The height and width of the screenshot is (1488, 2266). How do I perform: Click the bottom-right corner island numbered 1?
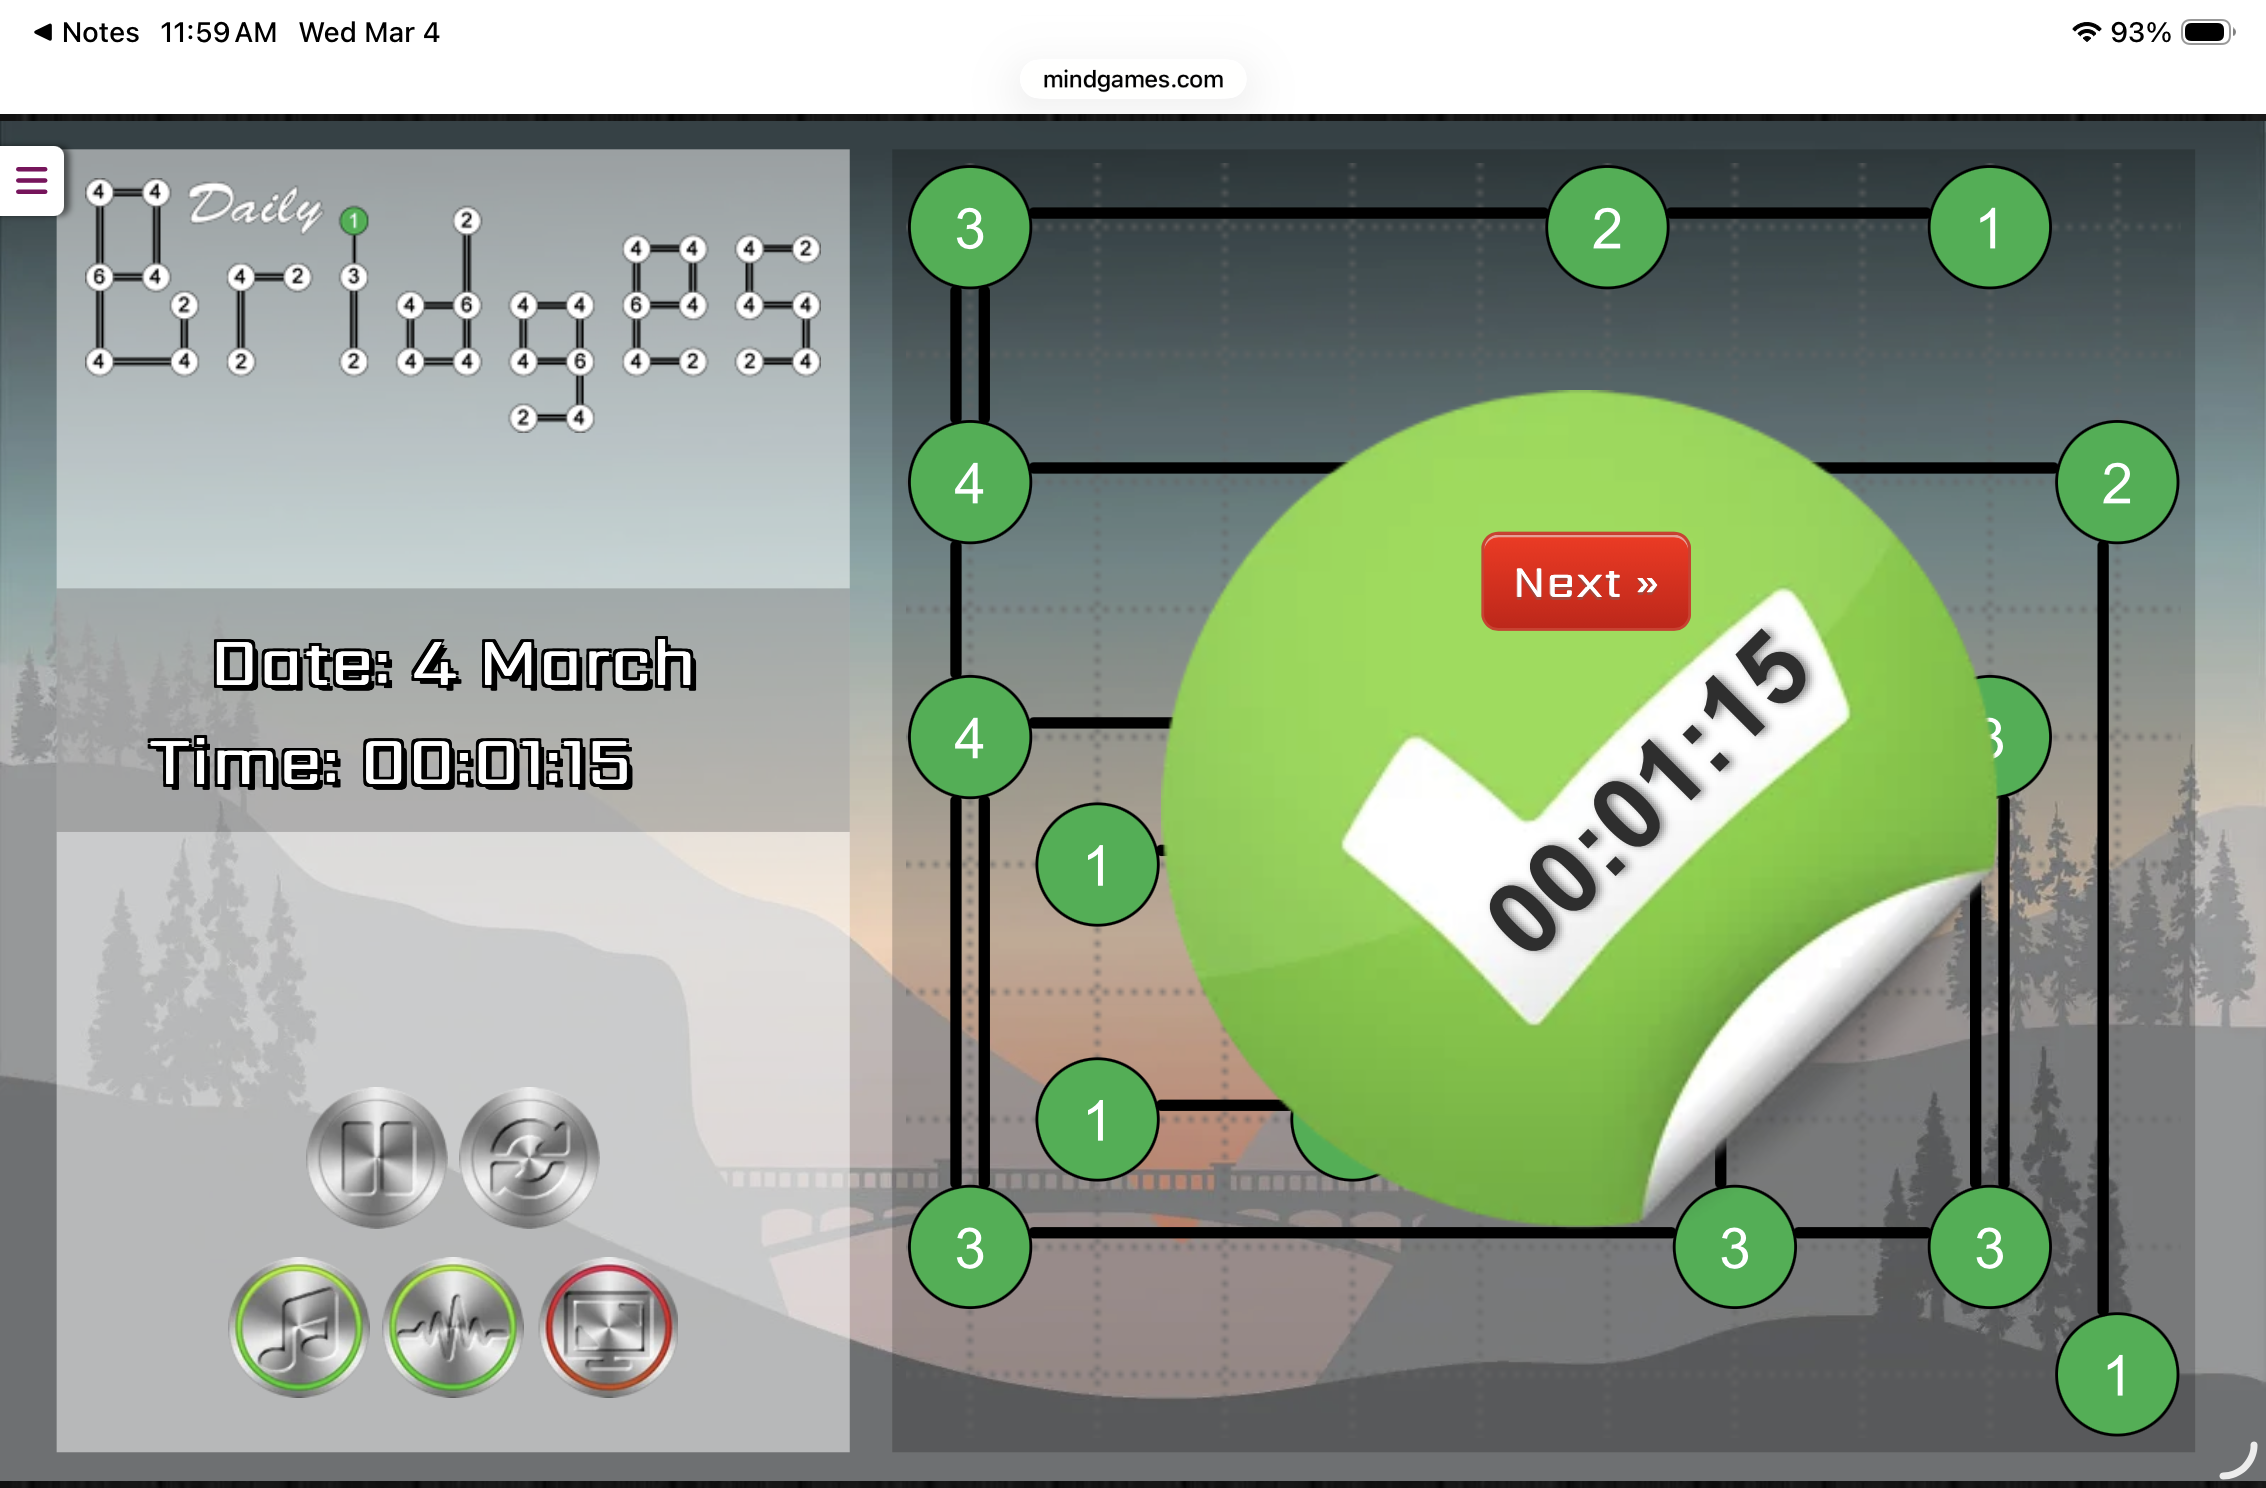[2116, 1375]
